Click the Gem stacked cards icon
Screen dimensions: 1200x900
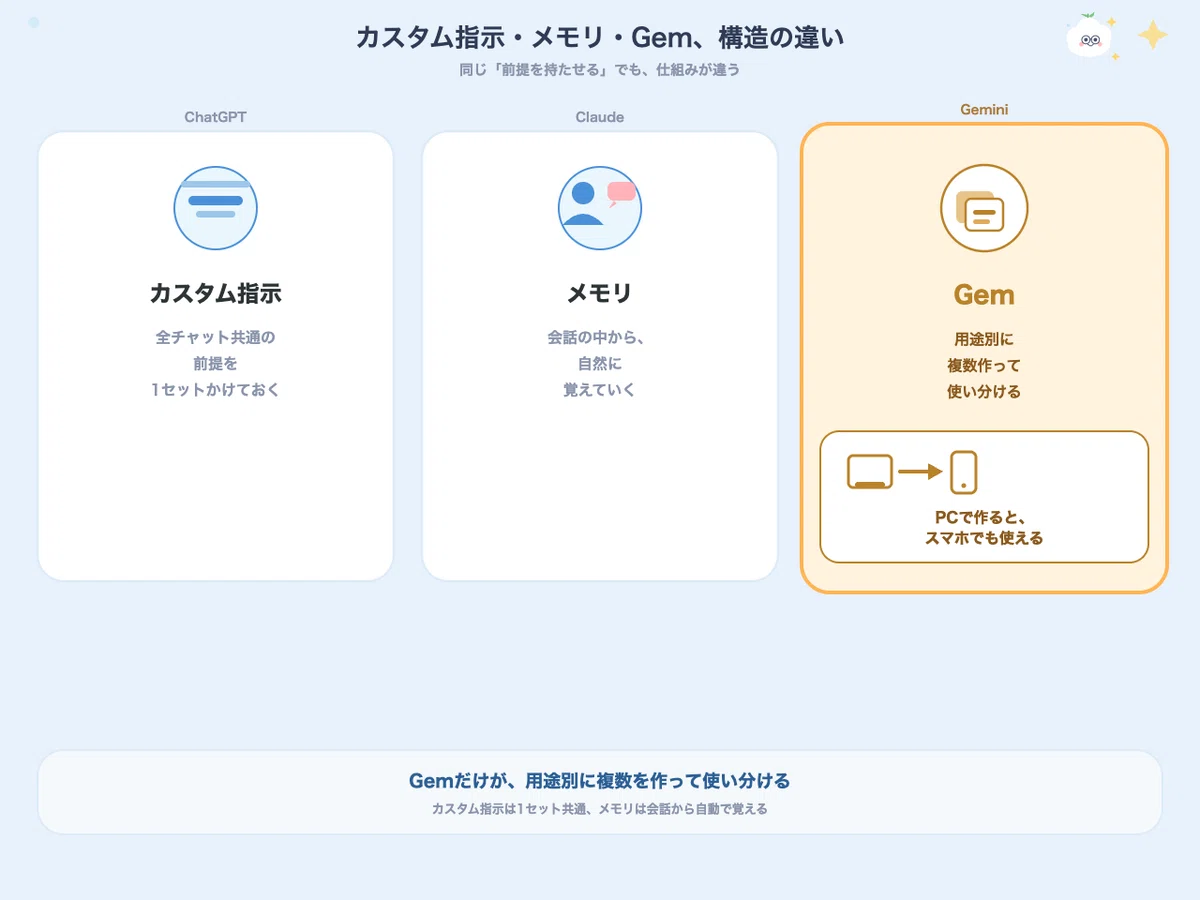coord(984,208)
